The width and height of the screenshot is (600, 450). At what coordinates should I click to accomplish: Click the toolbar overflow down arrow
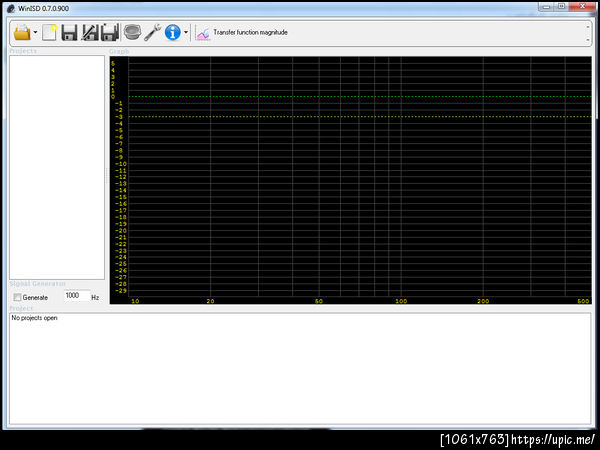(x=588, y=40)
